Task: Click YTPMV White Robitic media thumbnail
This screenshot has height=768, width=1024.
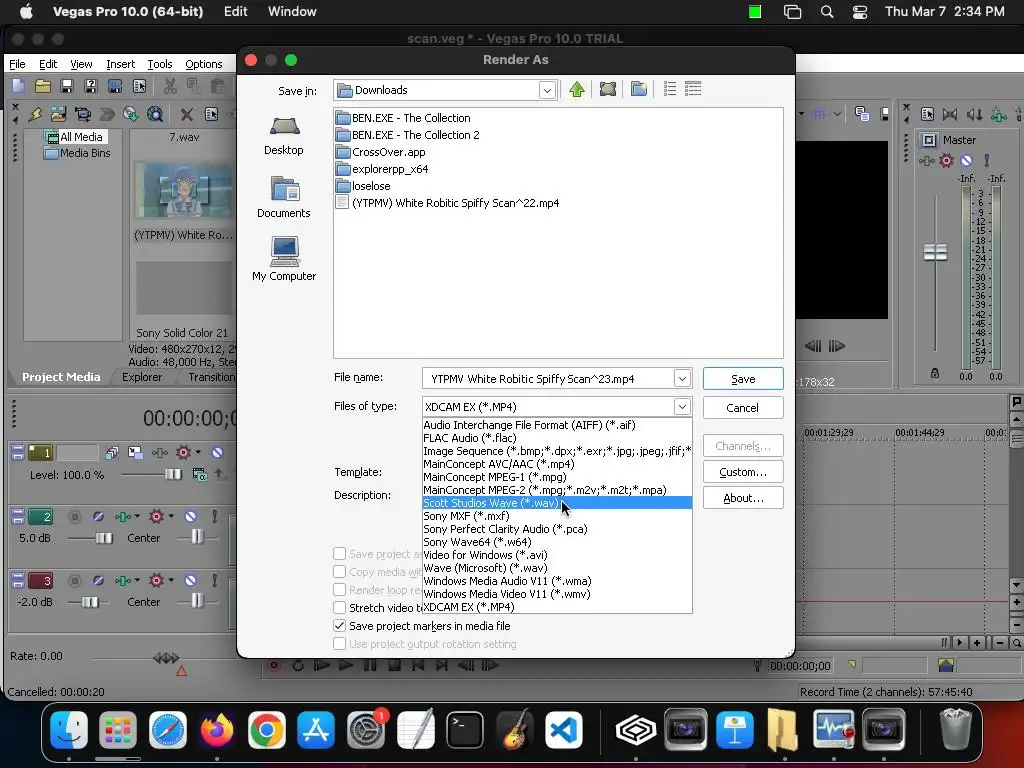Action: tap(183, 191)
